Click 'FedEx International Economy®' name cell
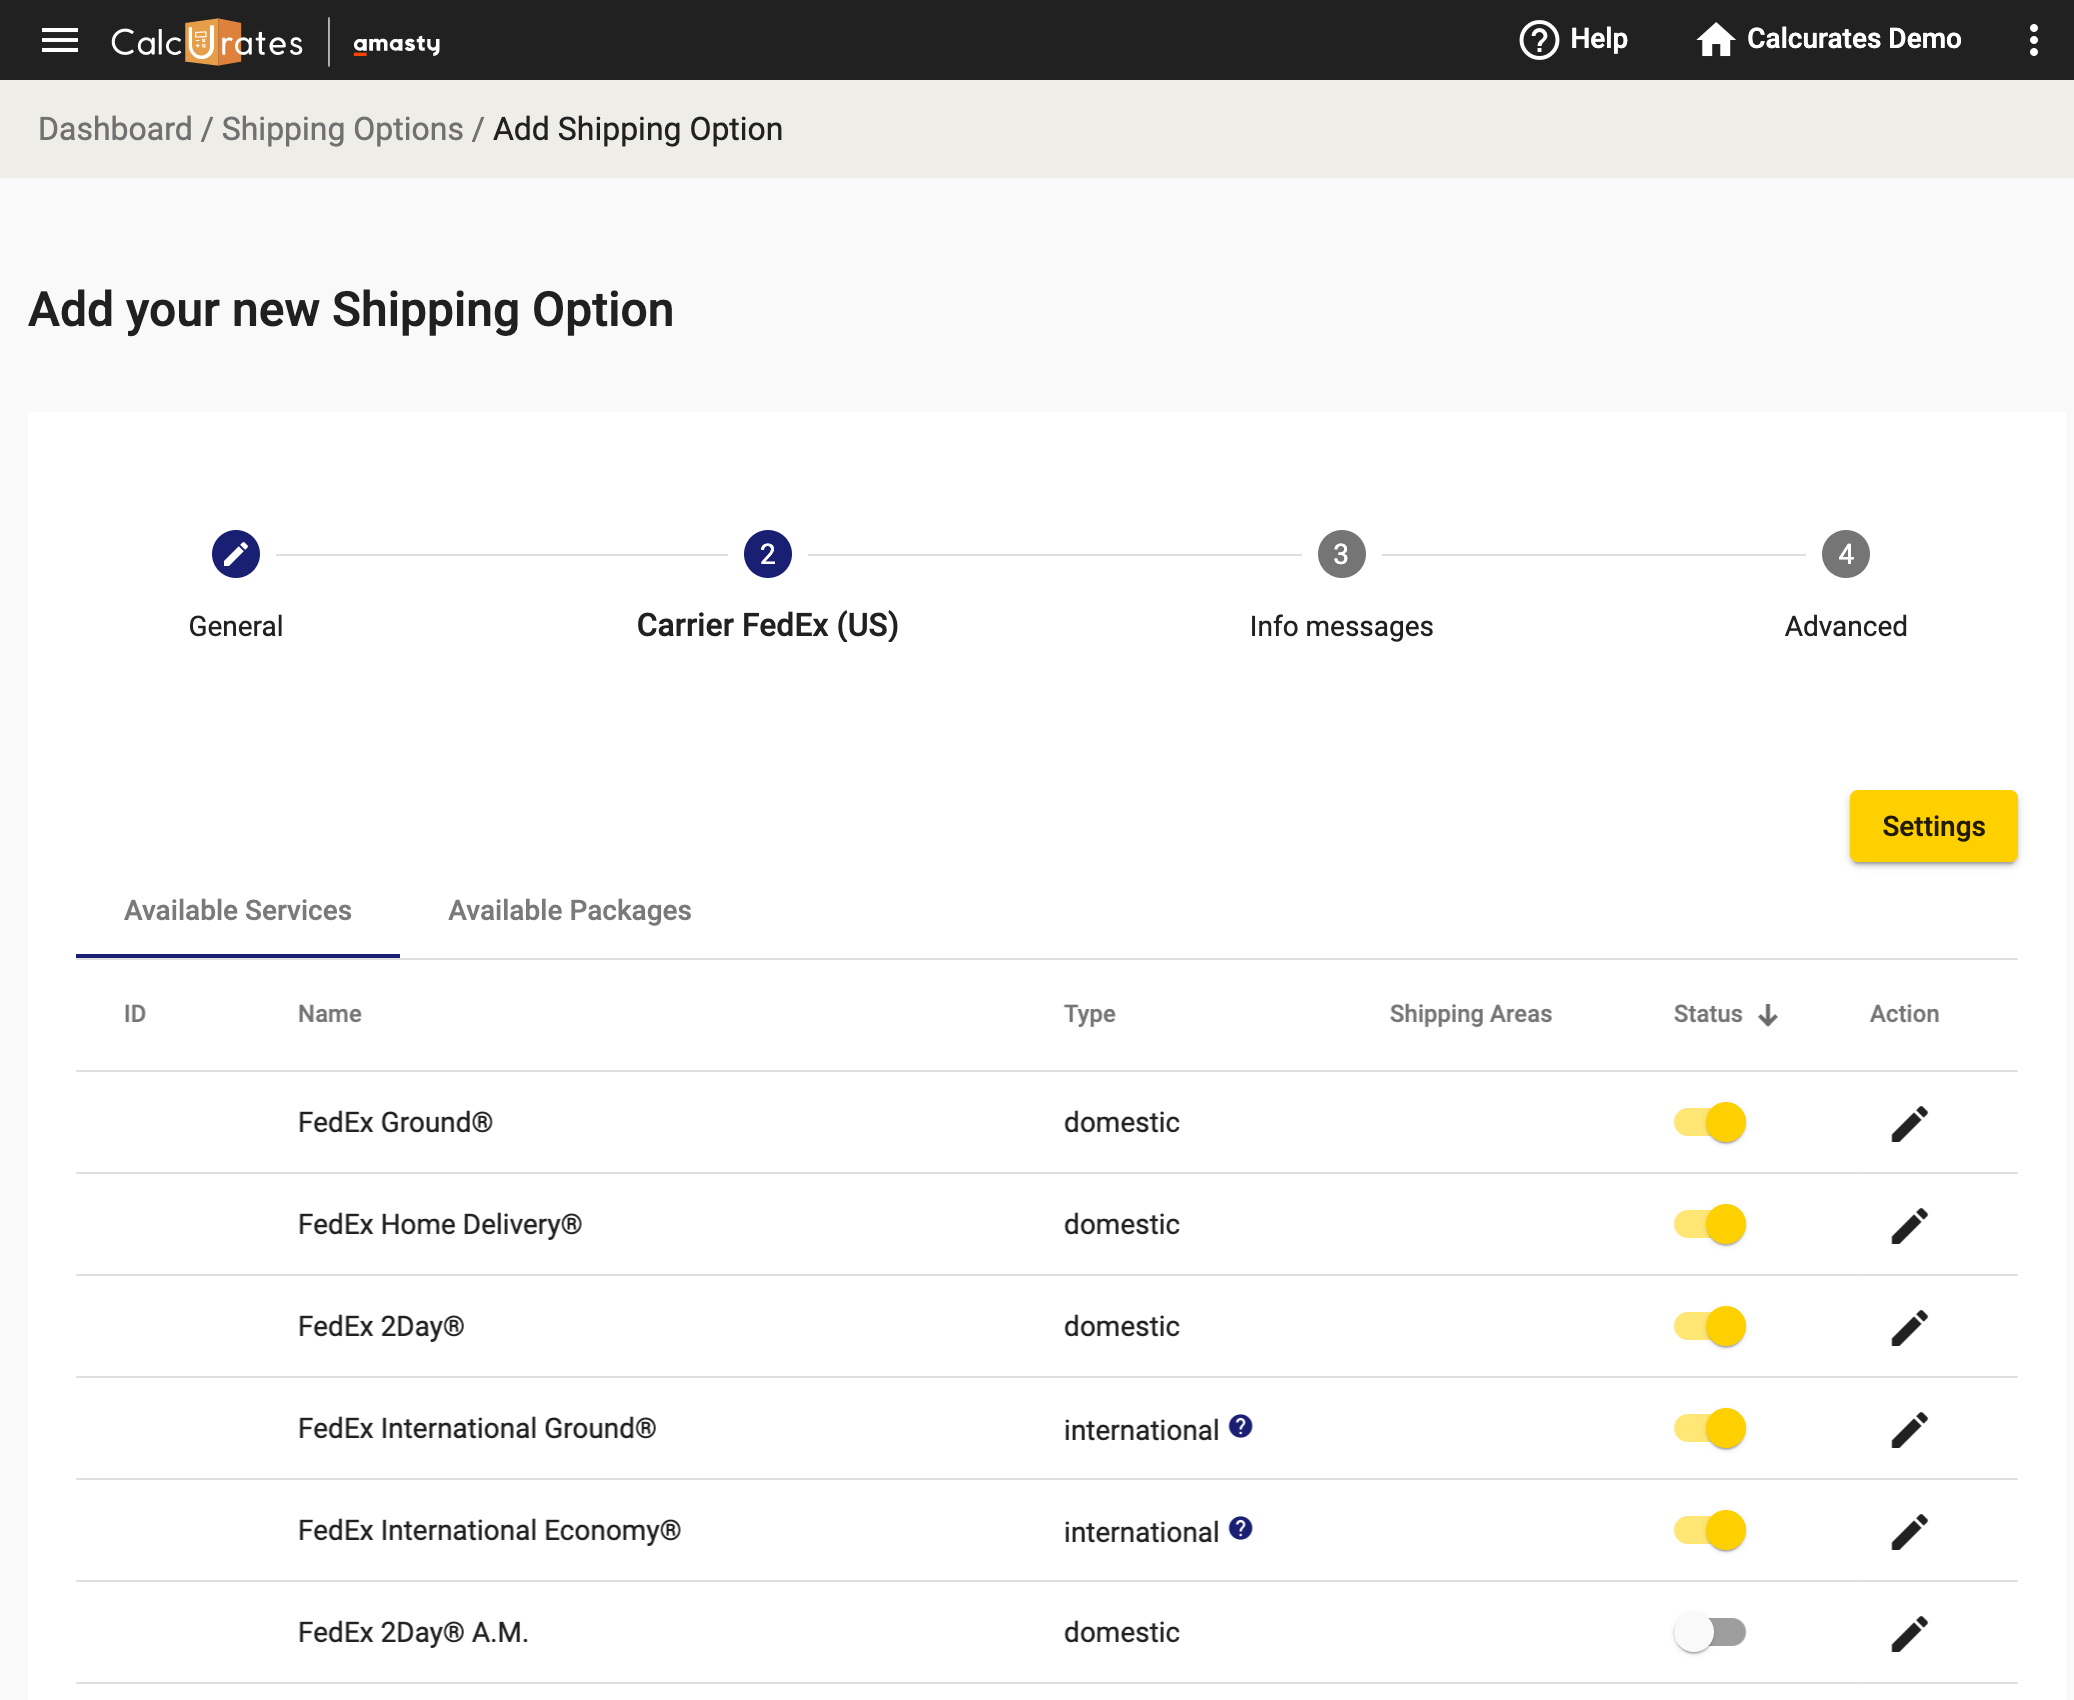The image size is (2074, 1700). pyautogui.click(x=489, y=1530)
